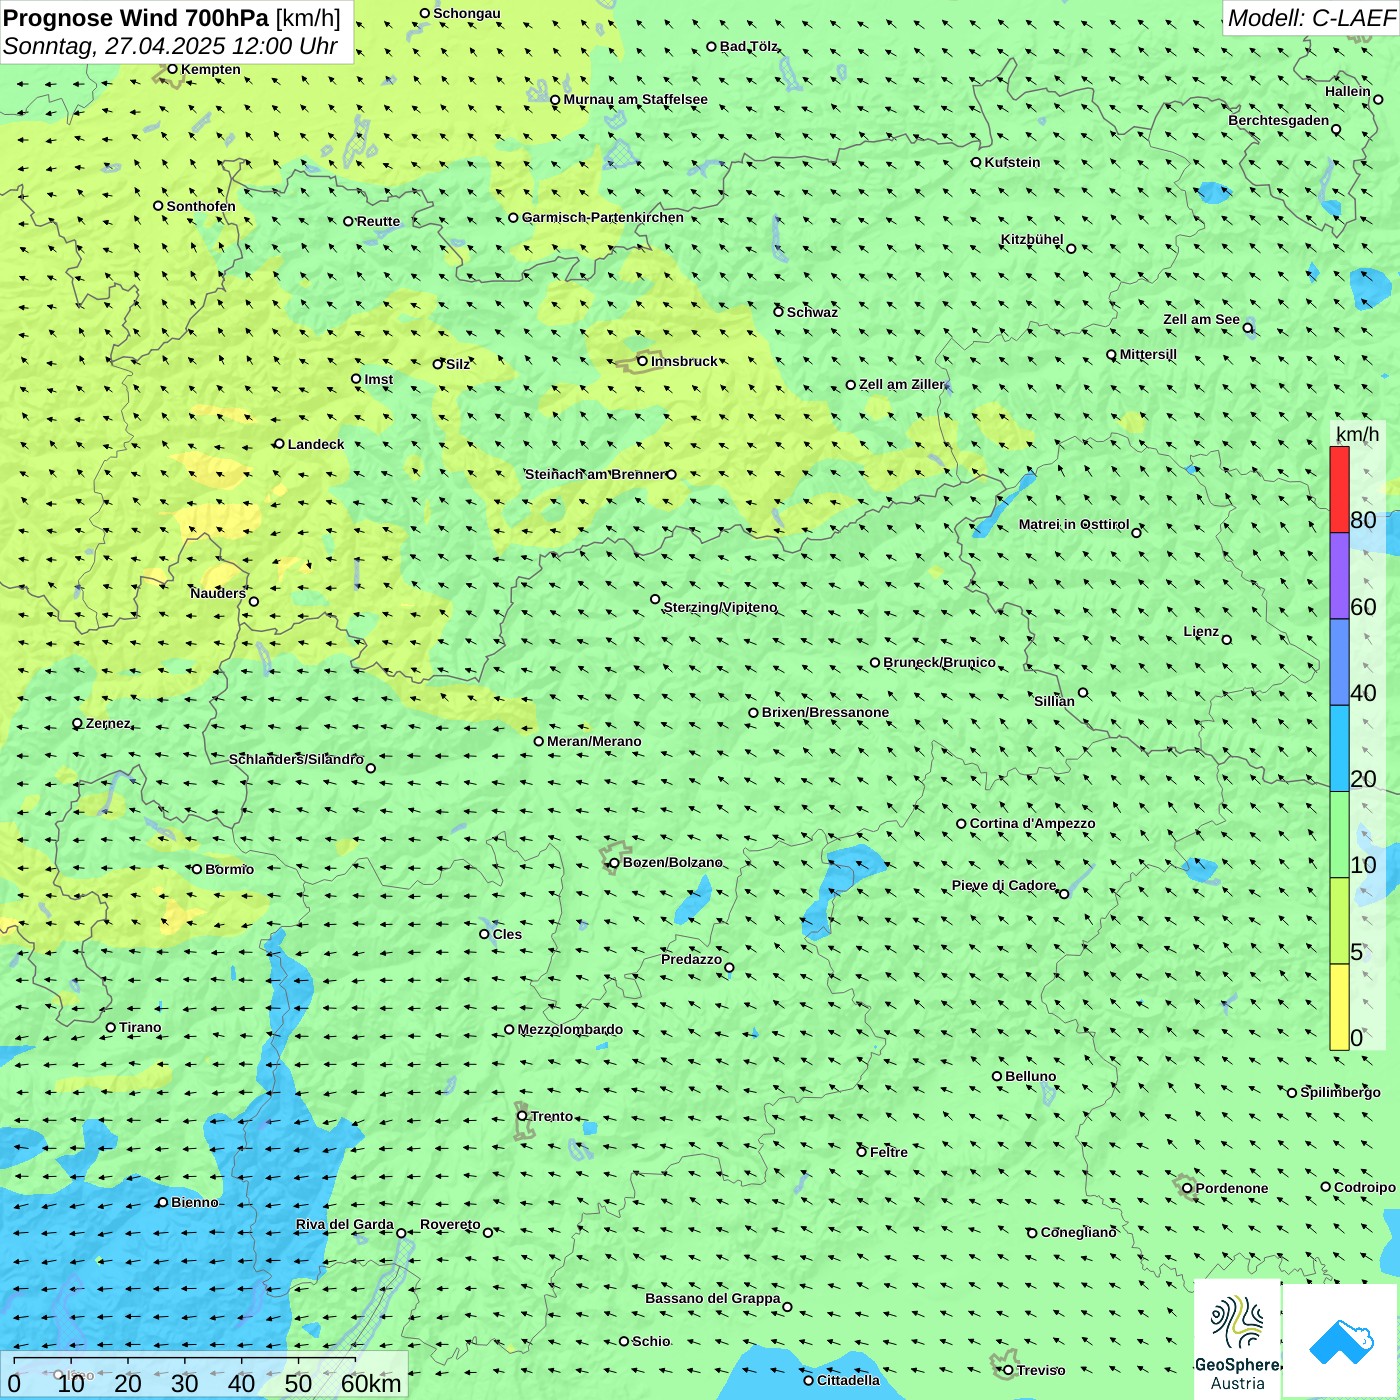The height and width of the screenshot is (1400, 1400).
Task: Select the 'Mittersill' map label
Action: tap(1148, 354)
